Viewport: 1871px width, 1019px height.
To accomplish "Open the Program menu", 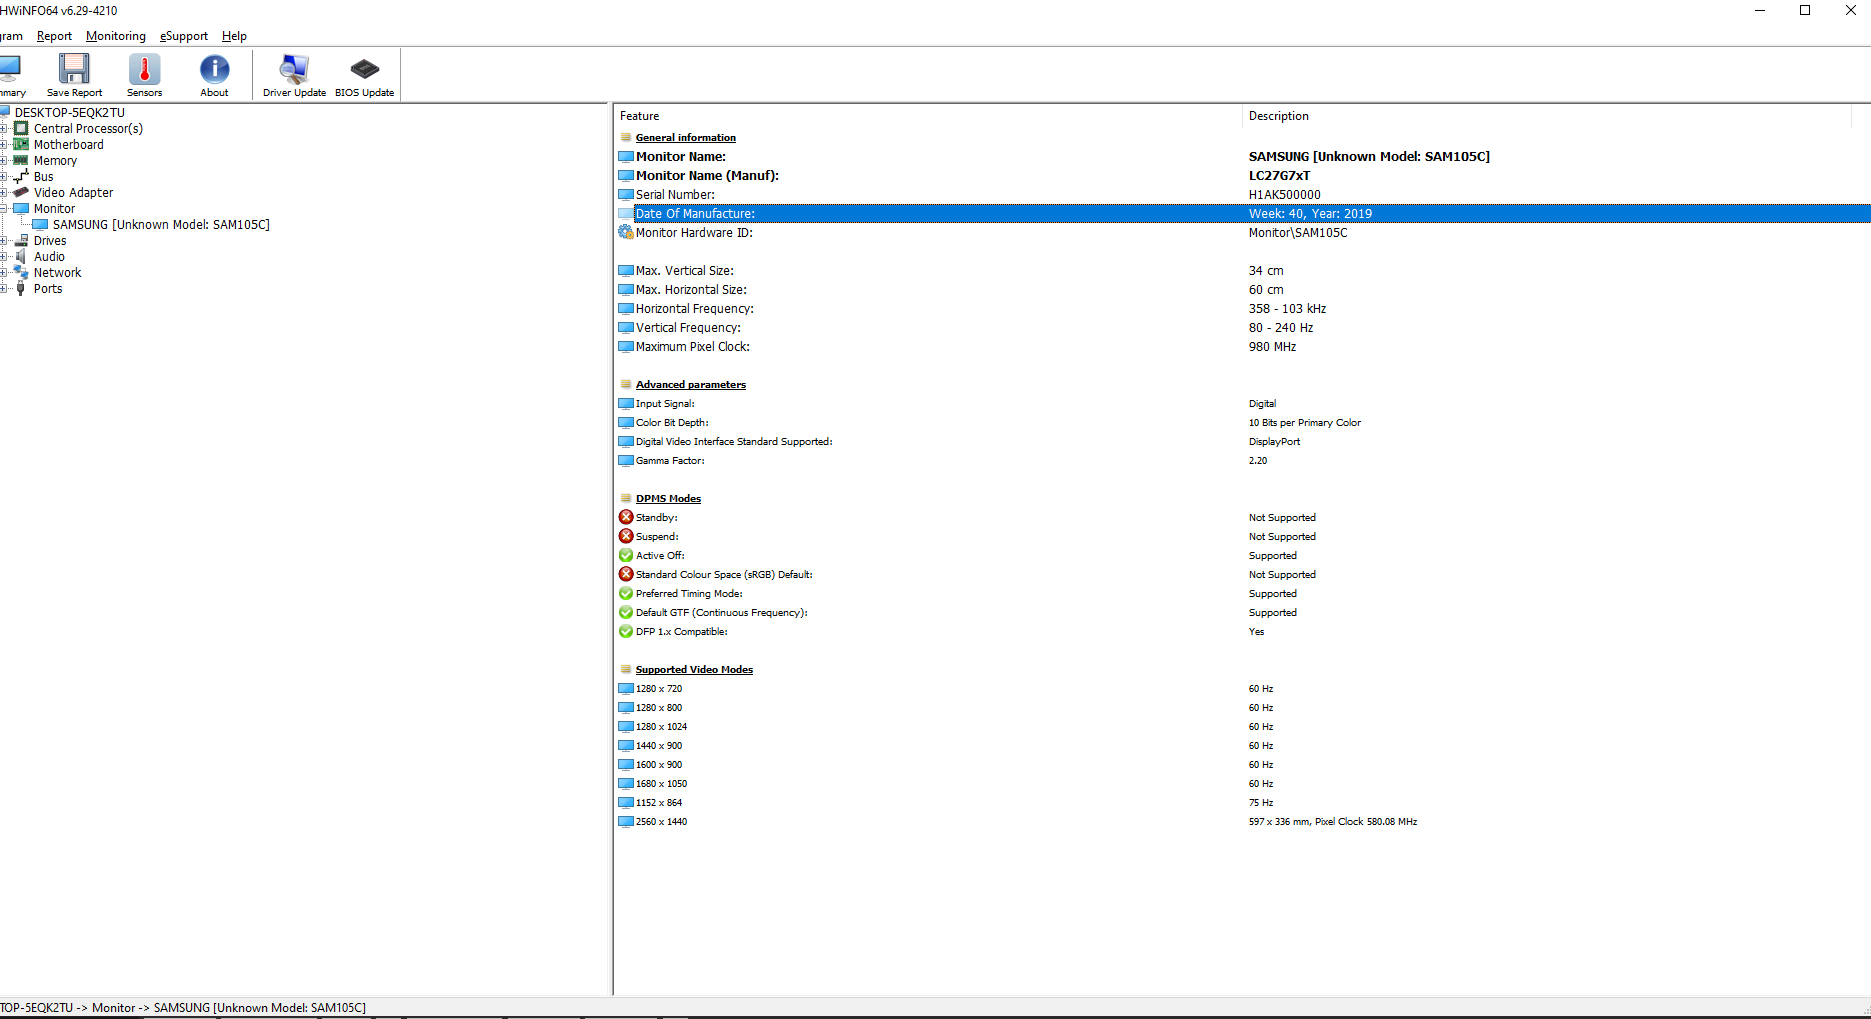I will point(11,36).
